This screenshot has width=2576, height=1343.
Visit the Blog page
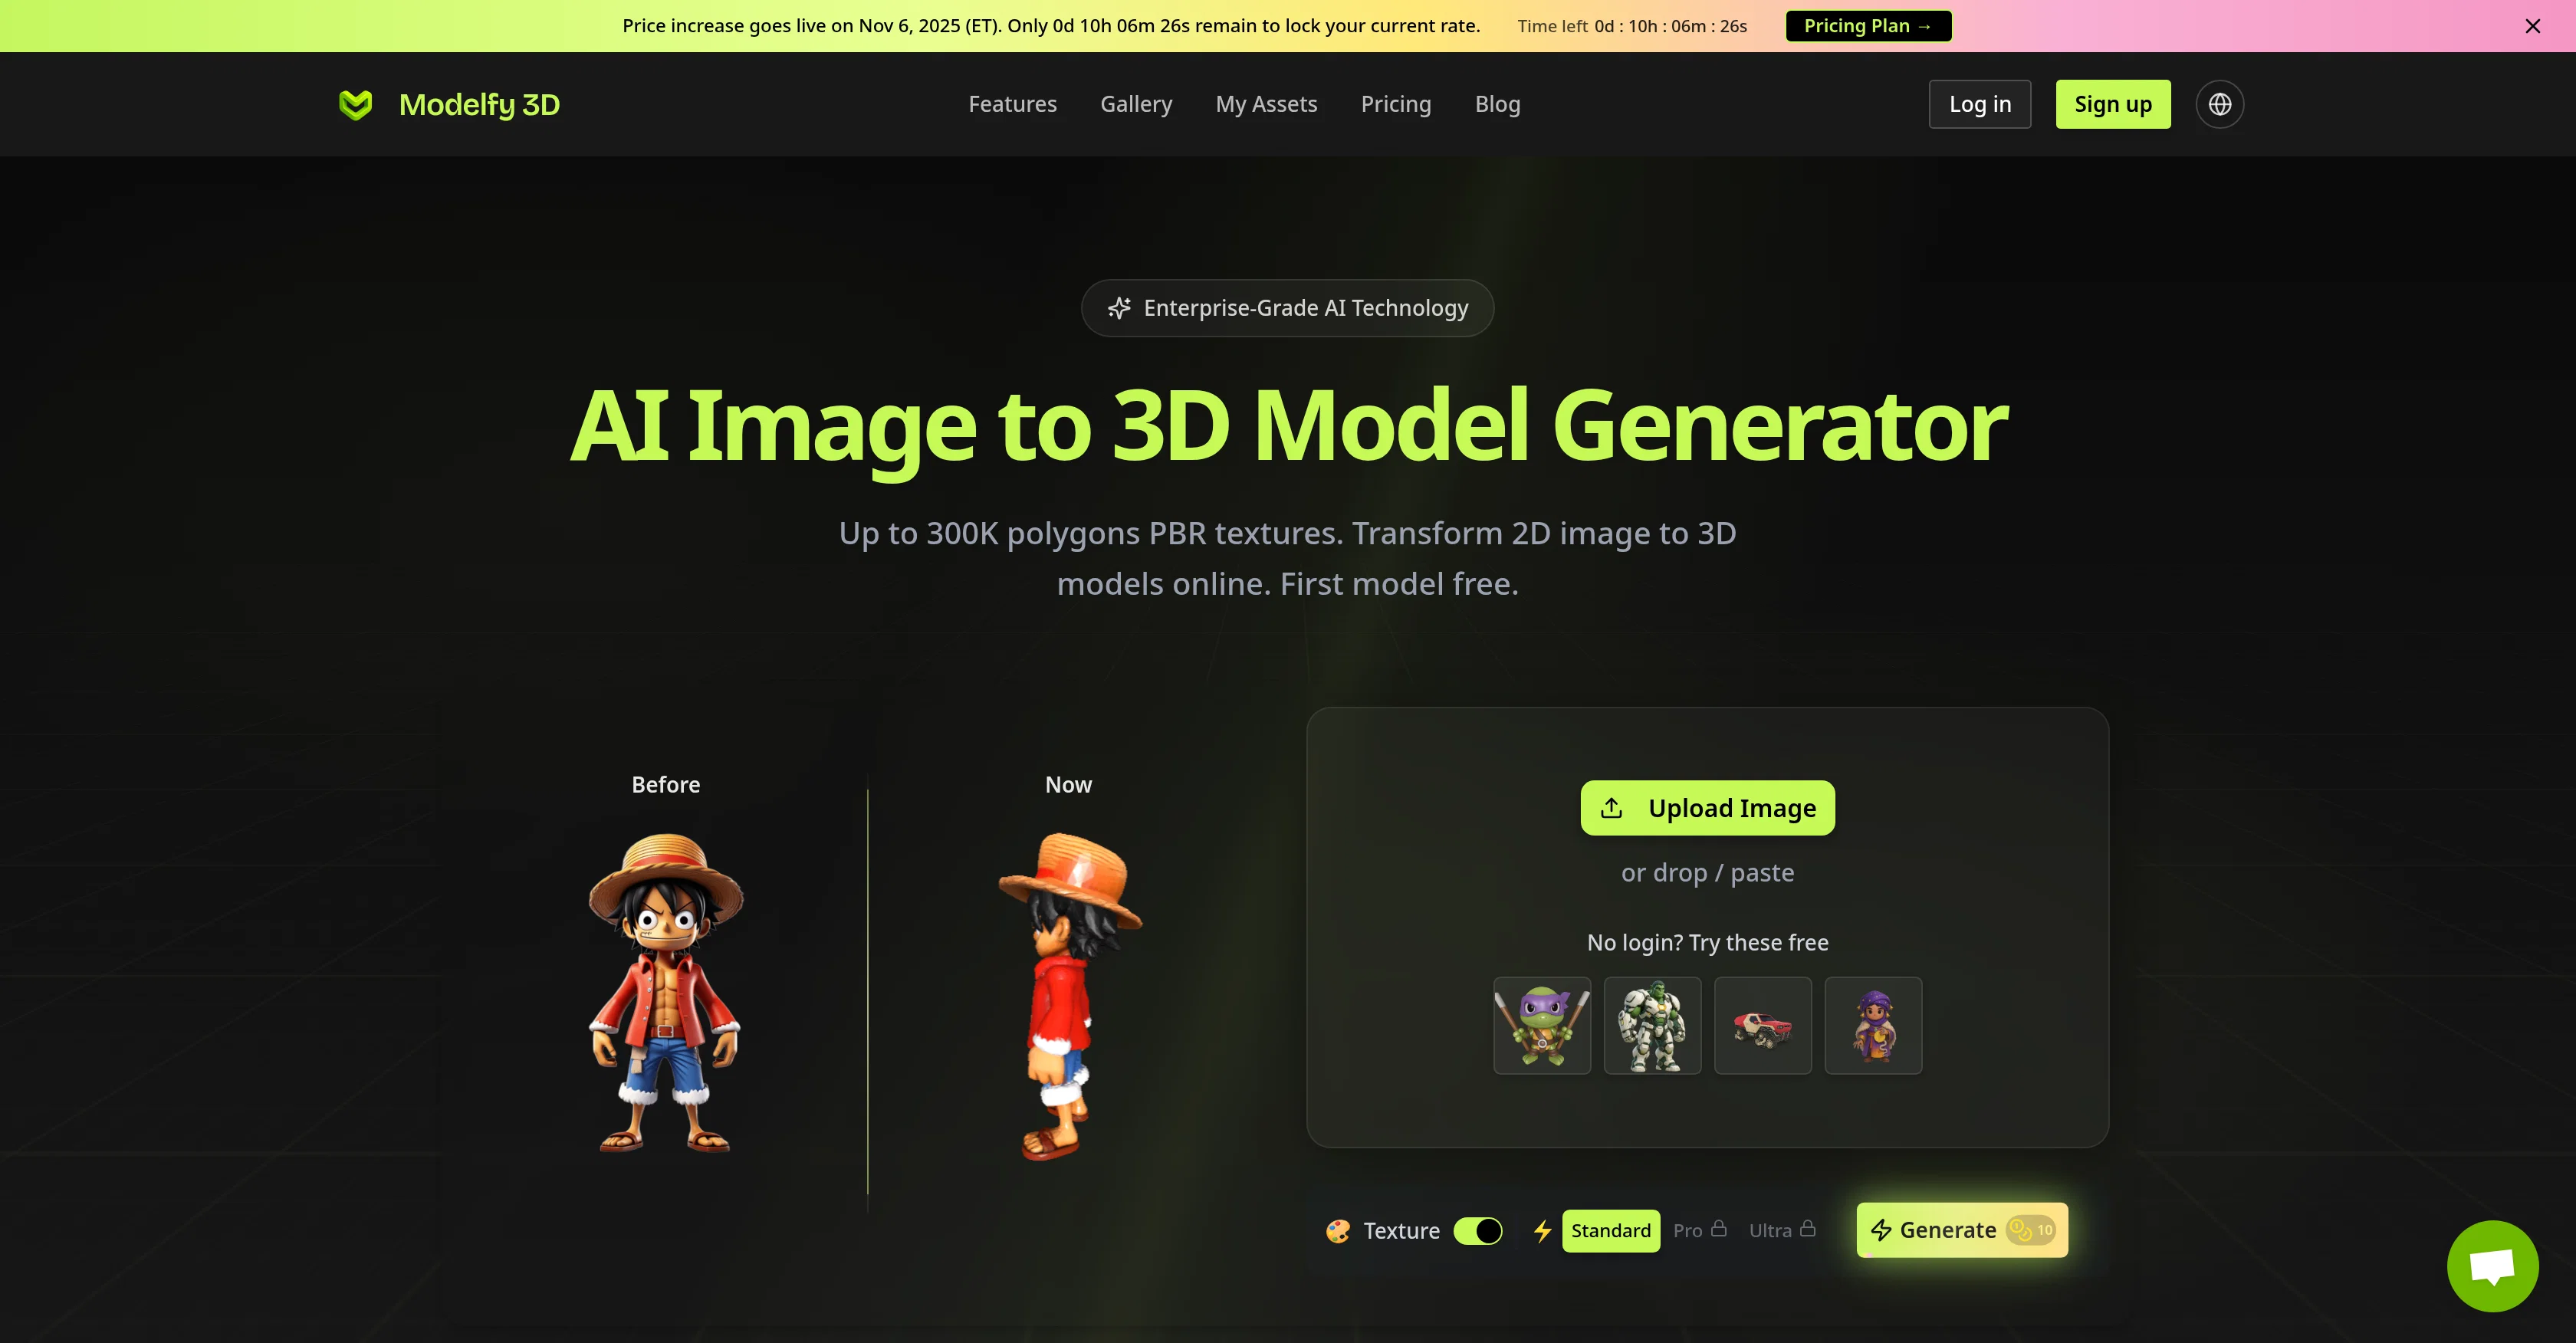click(1497, 104)
